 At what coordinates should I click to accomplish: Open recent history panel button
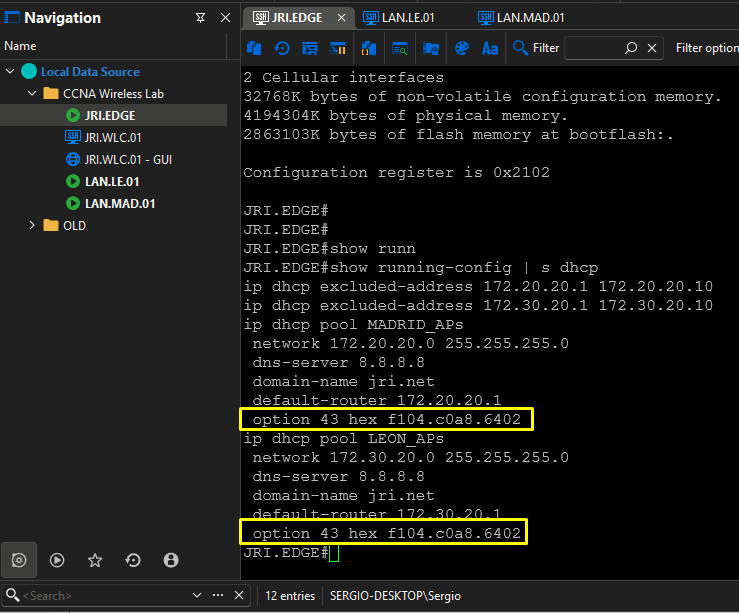(x=133, y=560)
